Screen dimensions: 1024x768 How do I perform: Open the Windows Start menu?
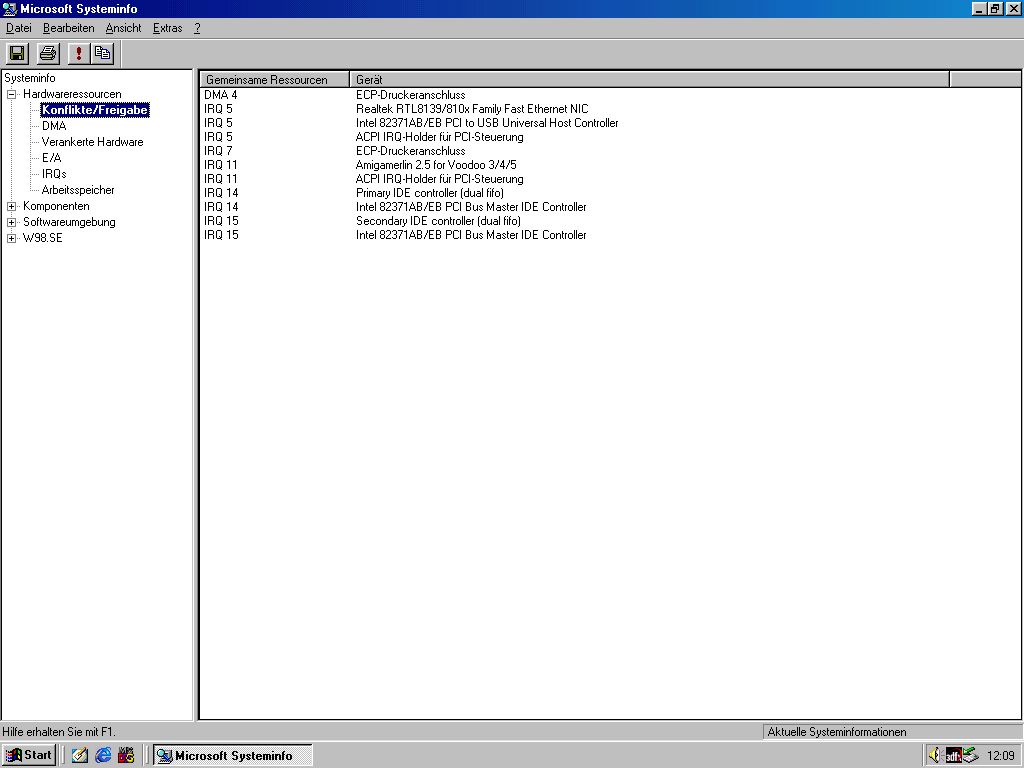[x=28, y=756]
